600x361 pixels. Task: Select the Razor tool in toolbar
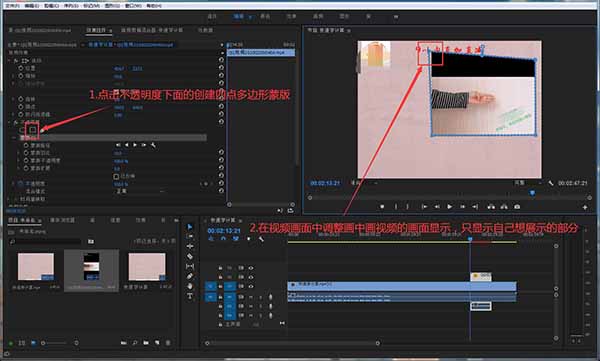click(190, 256)
